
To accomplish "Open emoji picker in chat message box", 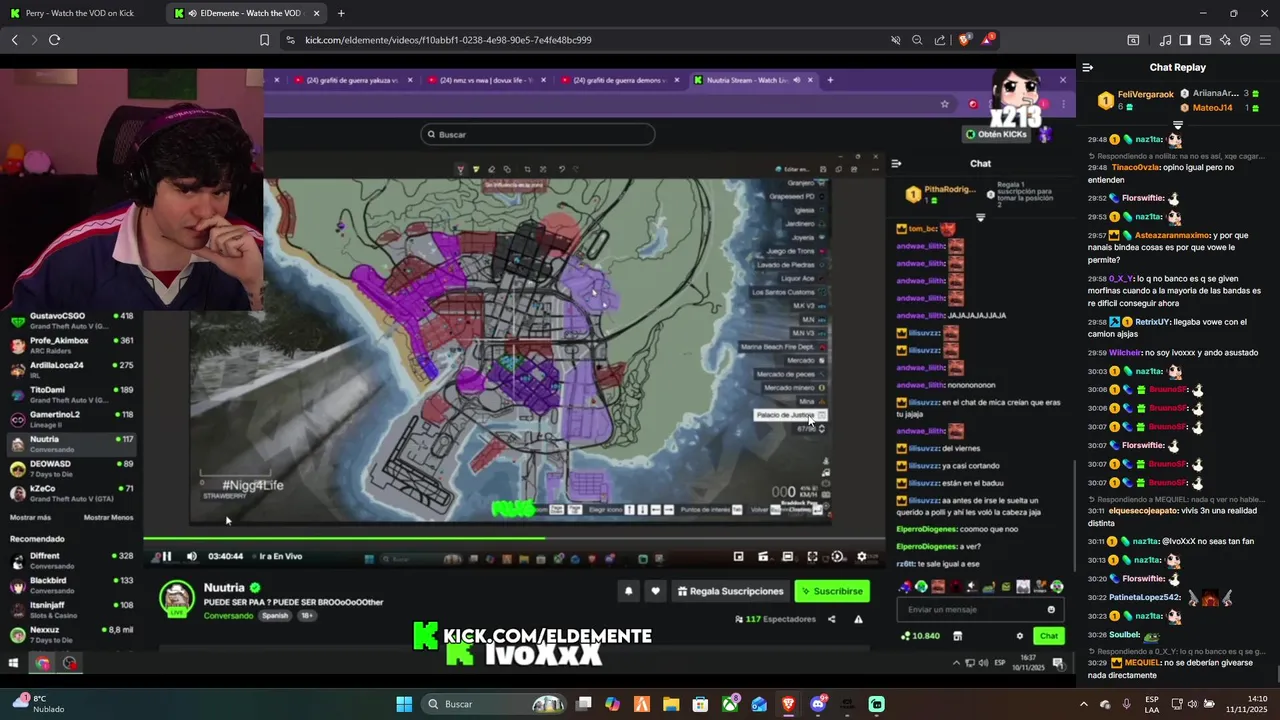I will tap(1051, 609).
